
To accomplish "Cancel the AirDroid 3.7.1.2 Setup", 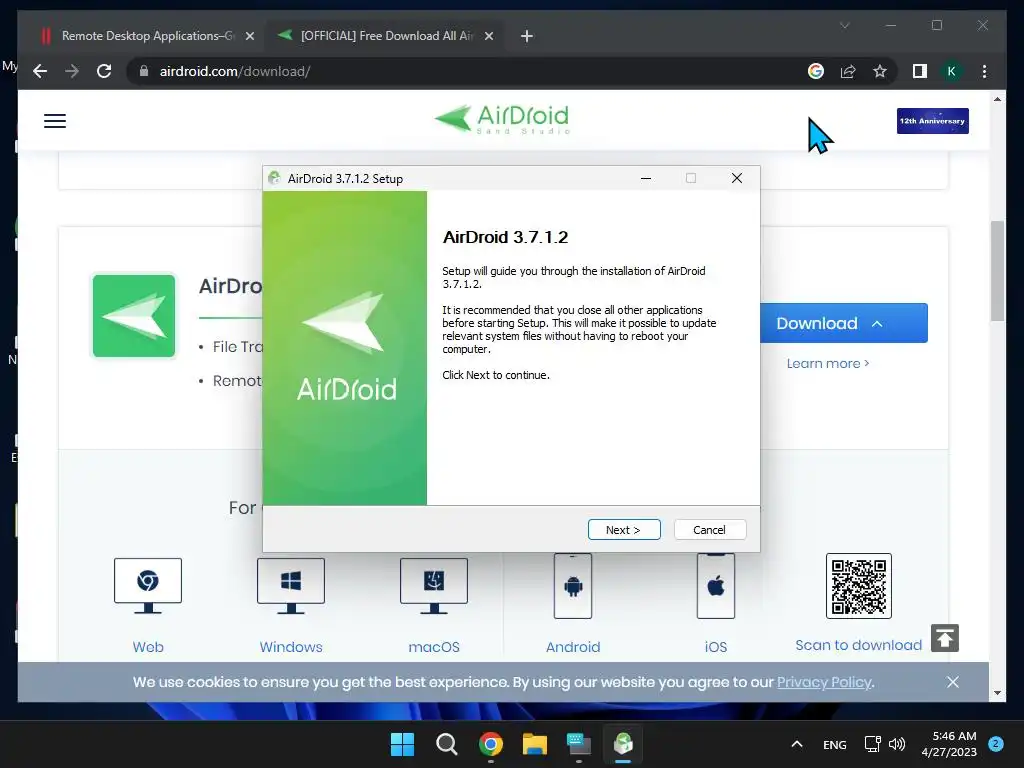I will tap(709, 530).
